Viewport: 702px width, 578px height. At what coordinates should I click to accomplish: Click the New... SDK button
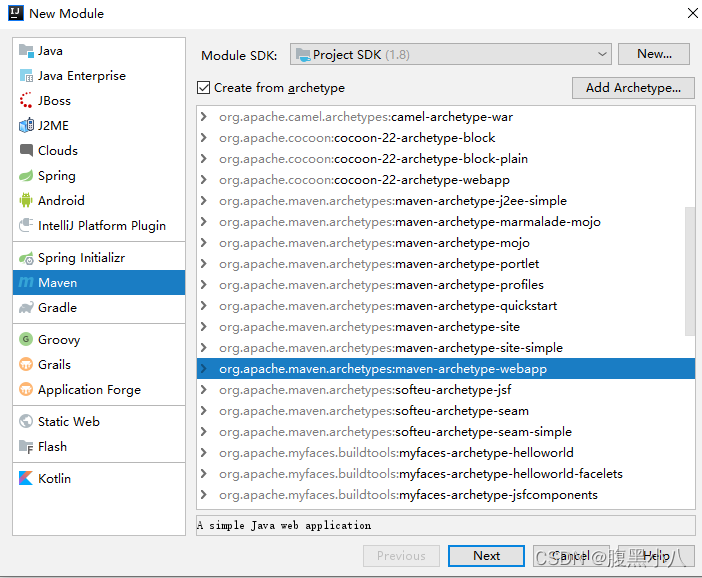[x=654, y=54]
